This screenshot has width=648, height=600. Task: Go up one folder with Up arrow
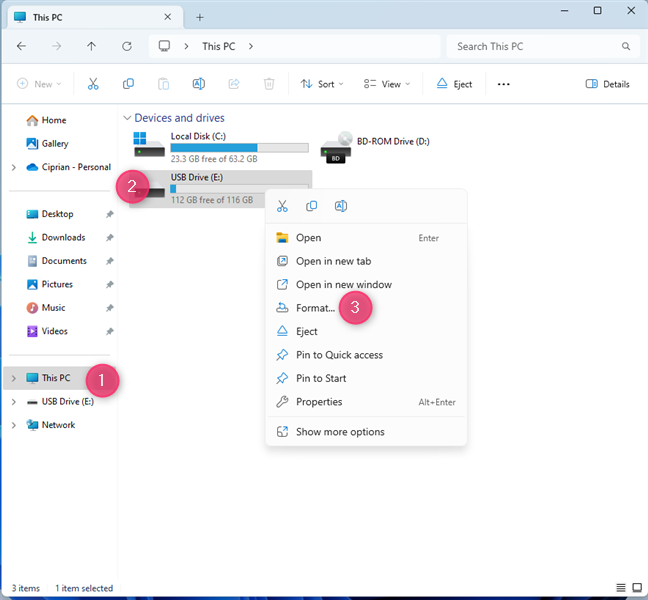pyautogui.click(x=92, y=46)
